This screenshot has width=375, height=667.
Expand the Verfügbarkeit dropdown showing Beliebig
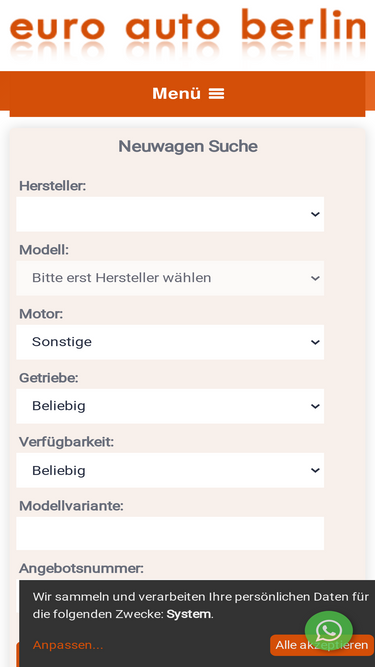[170, 470]
